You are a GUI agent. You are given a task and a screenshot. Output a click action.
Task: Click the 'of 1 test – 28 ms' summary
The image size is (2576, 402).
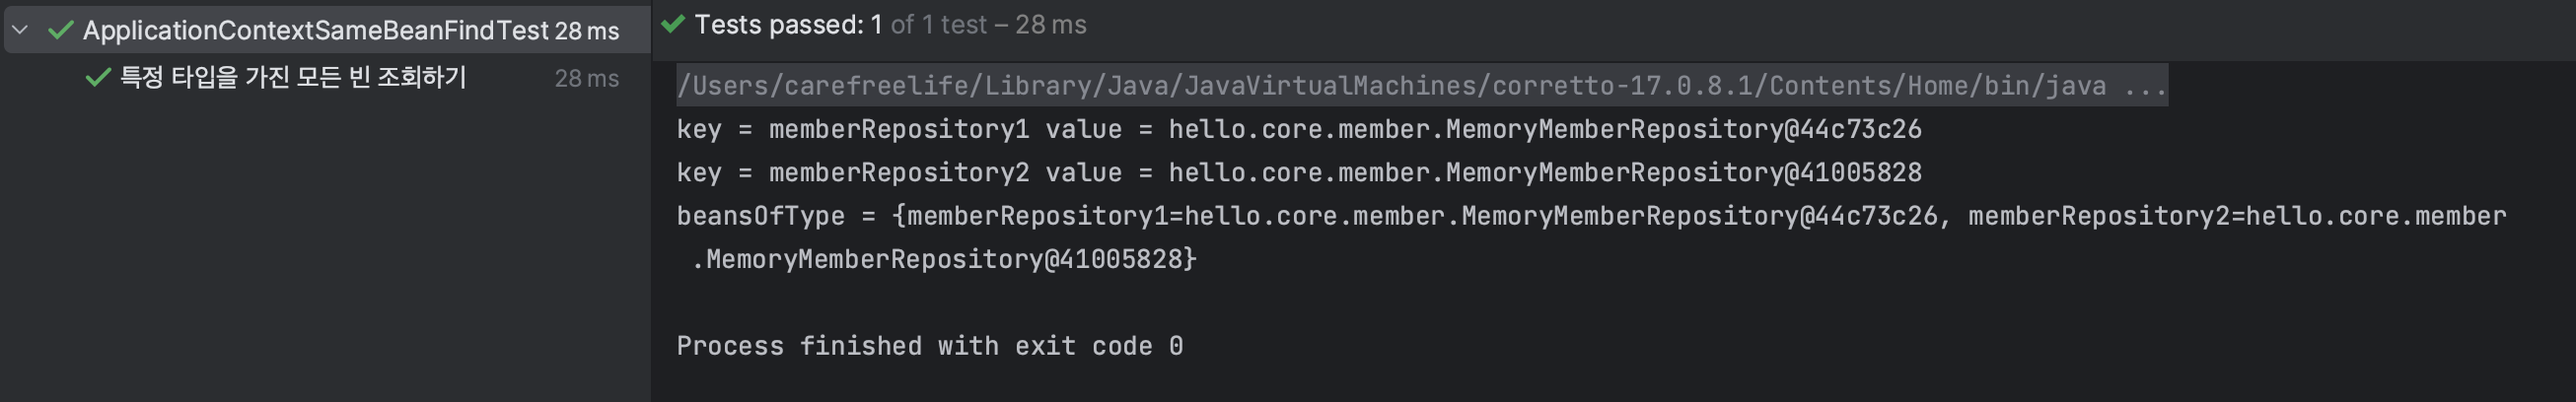(988, 25)
